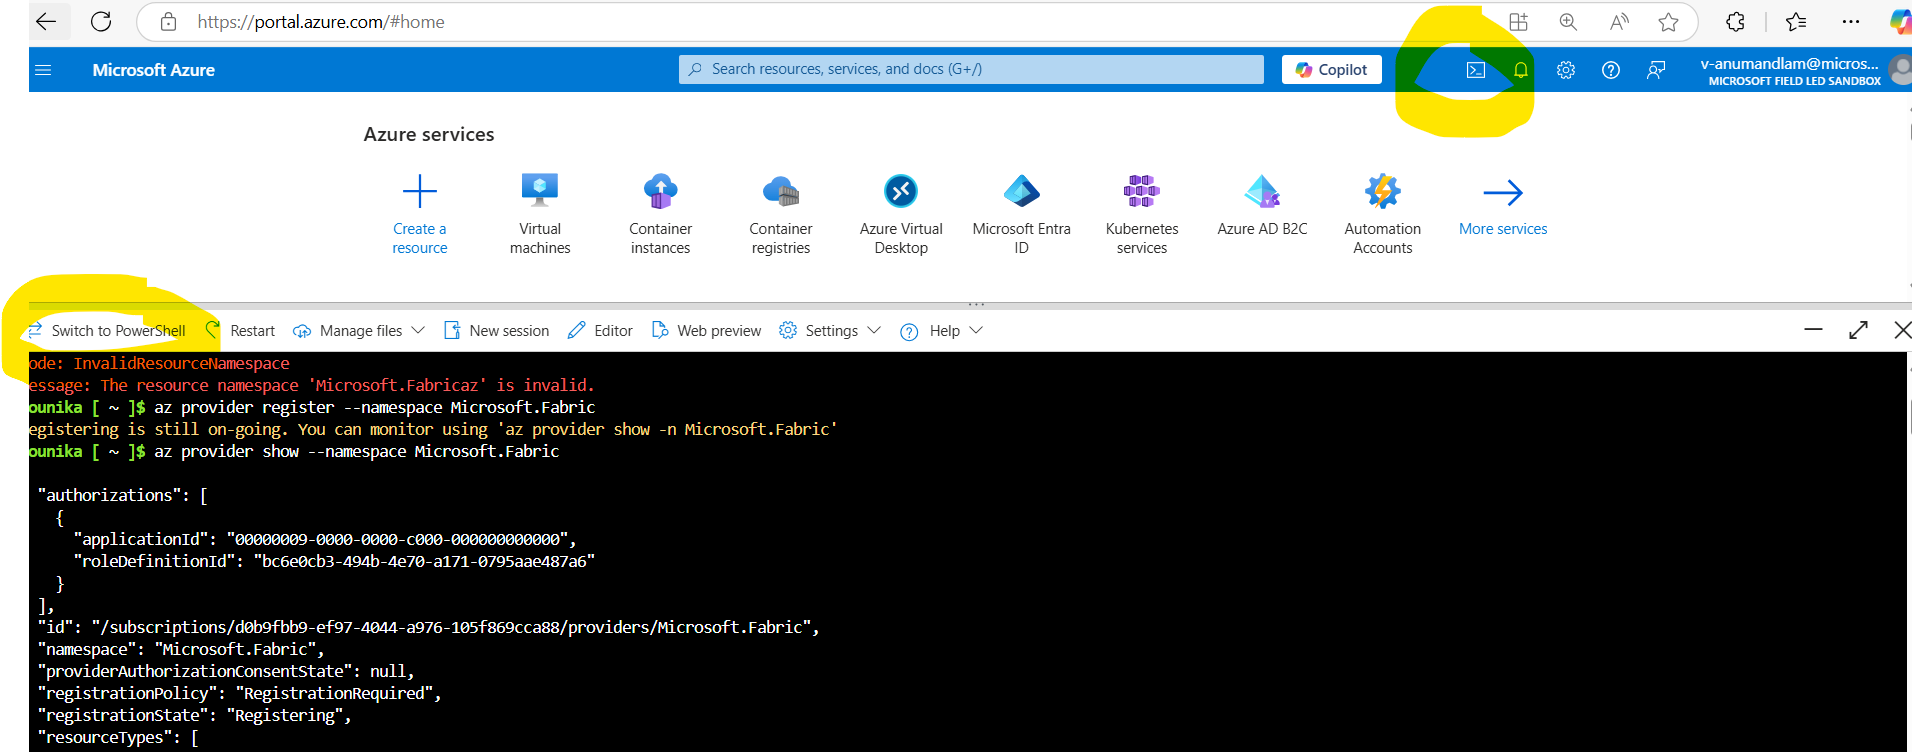Open Web preview in Cloud Shell
This screenshot has width=1912, height=752.
tap(706, 331)
